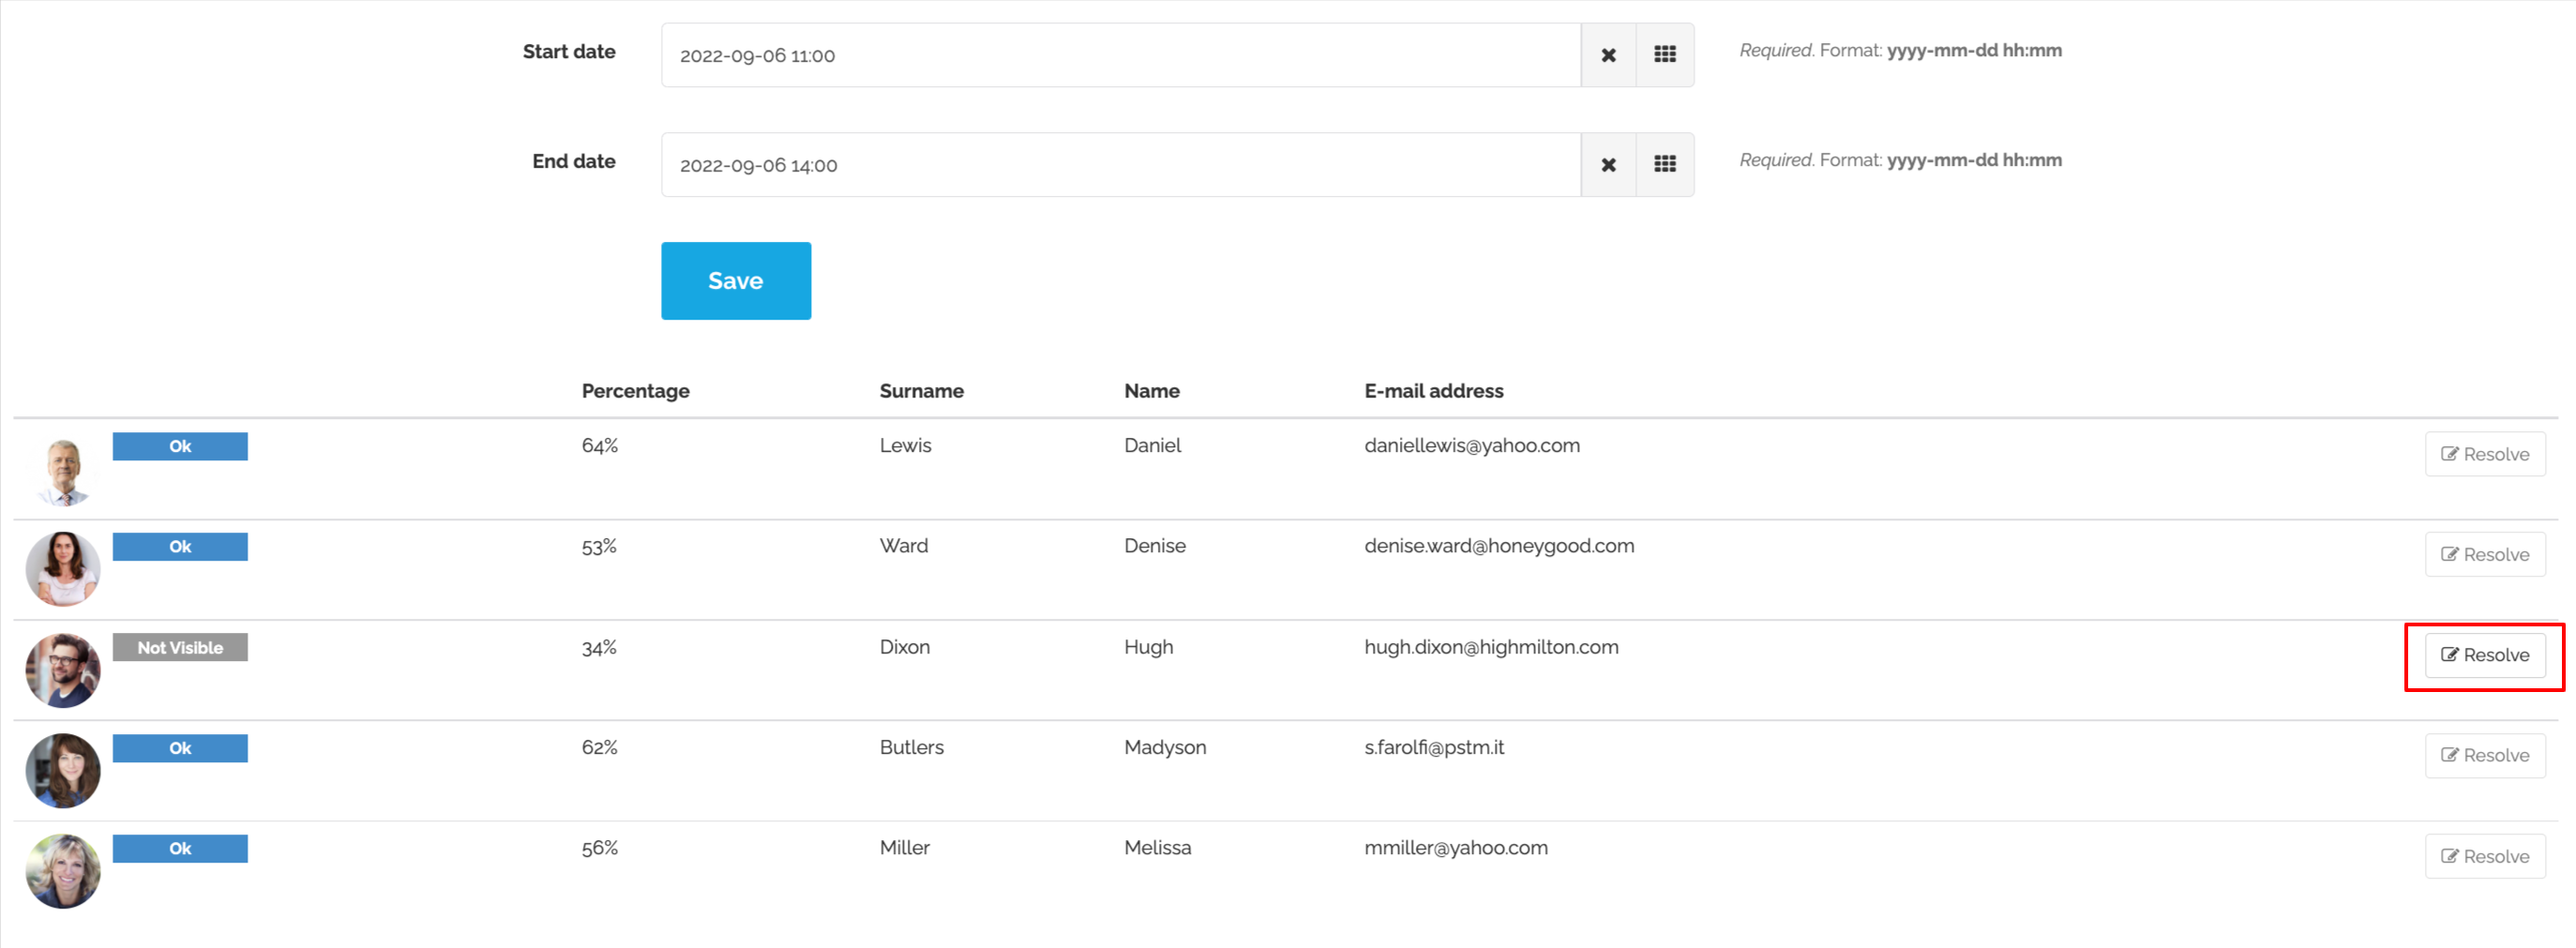Clear the End date field with X icon
The height and width of the screenshot is (948, 2576).
pos(1608,165)
